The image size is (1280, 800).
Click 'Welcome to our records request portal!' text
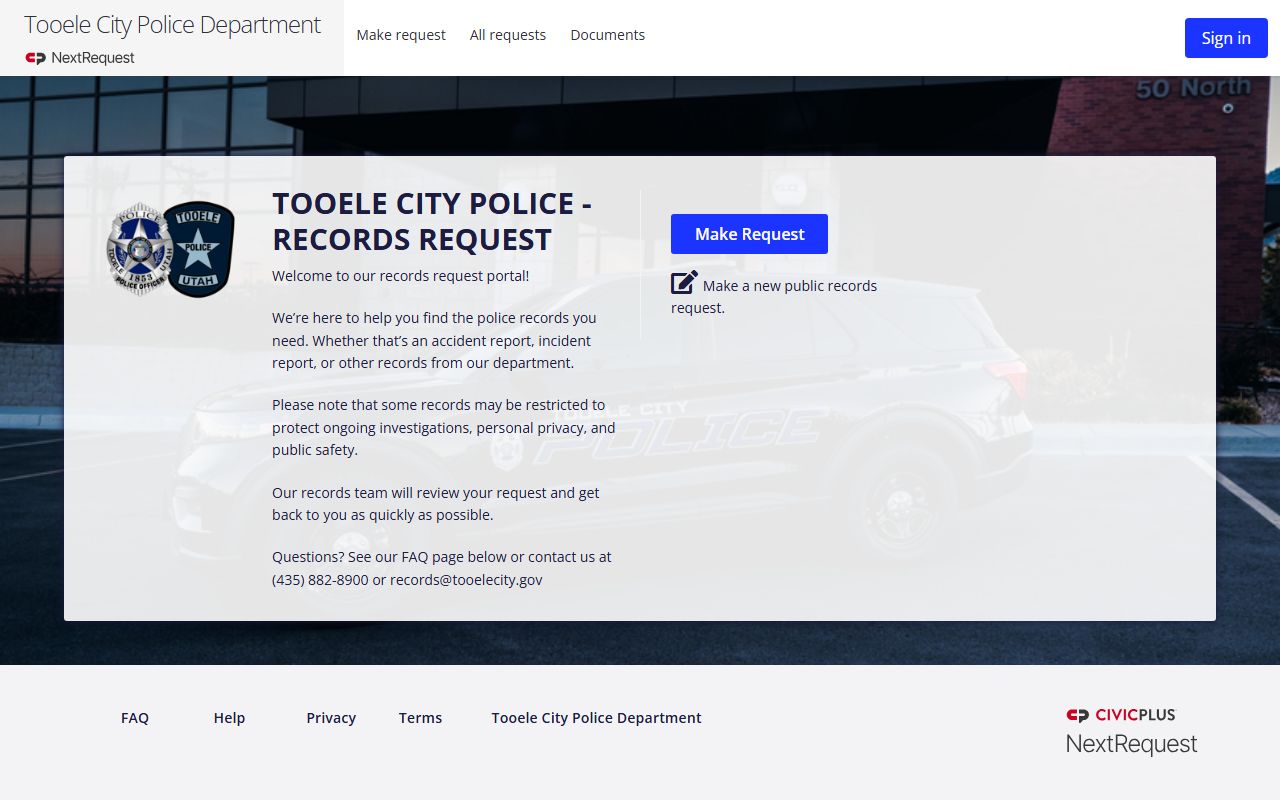[x=401, y=276]
